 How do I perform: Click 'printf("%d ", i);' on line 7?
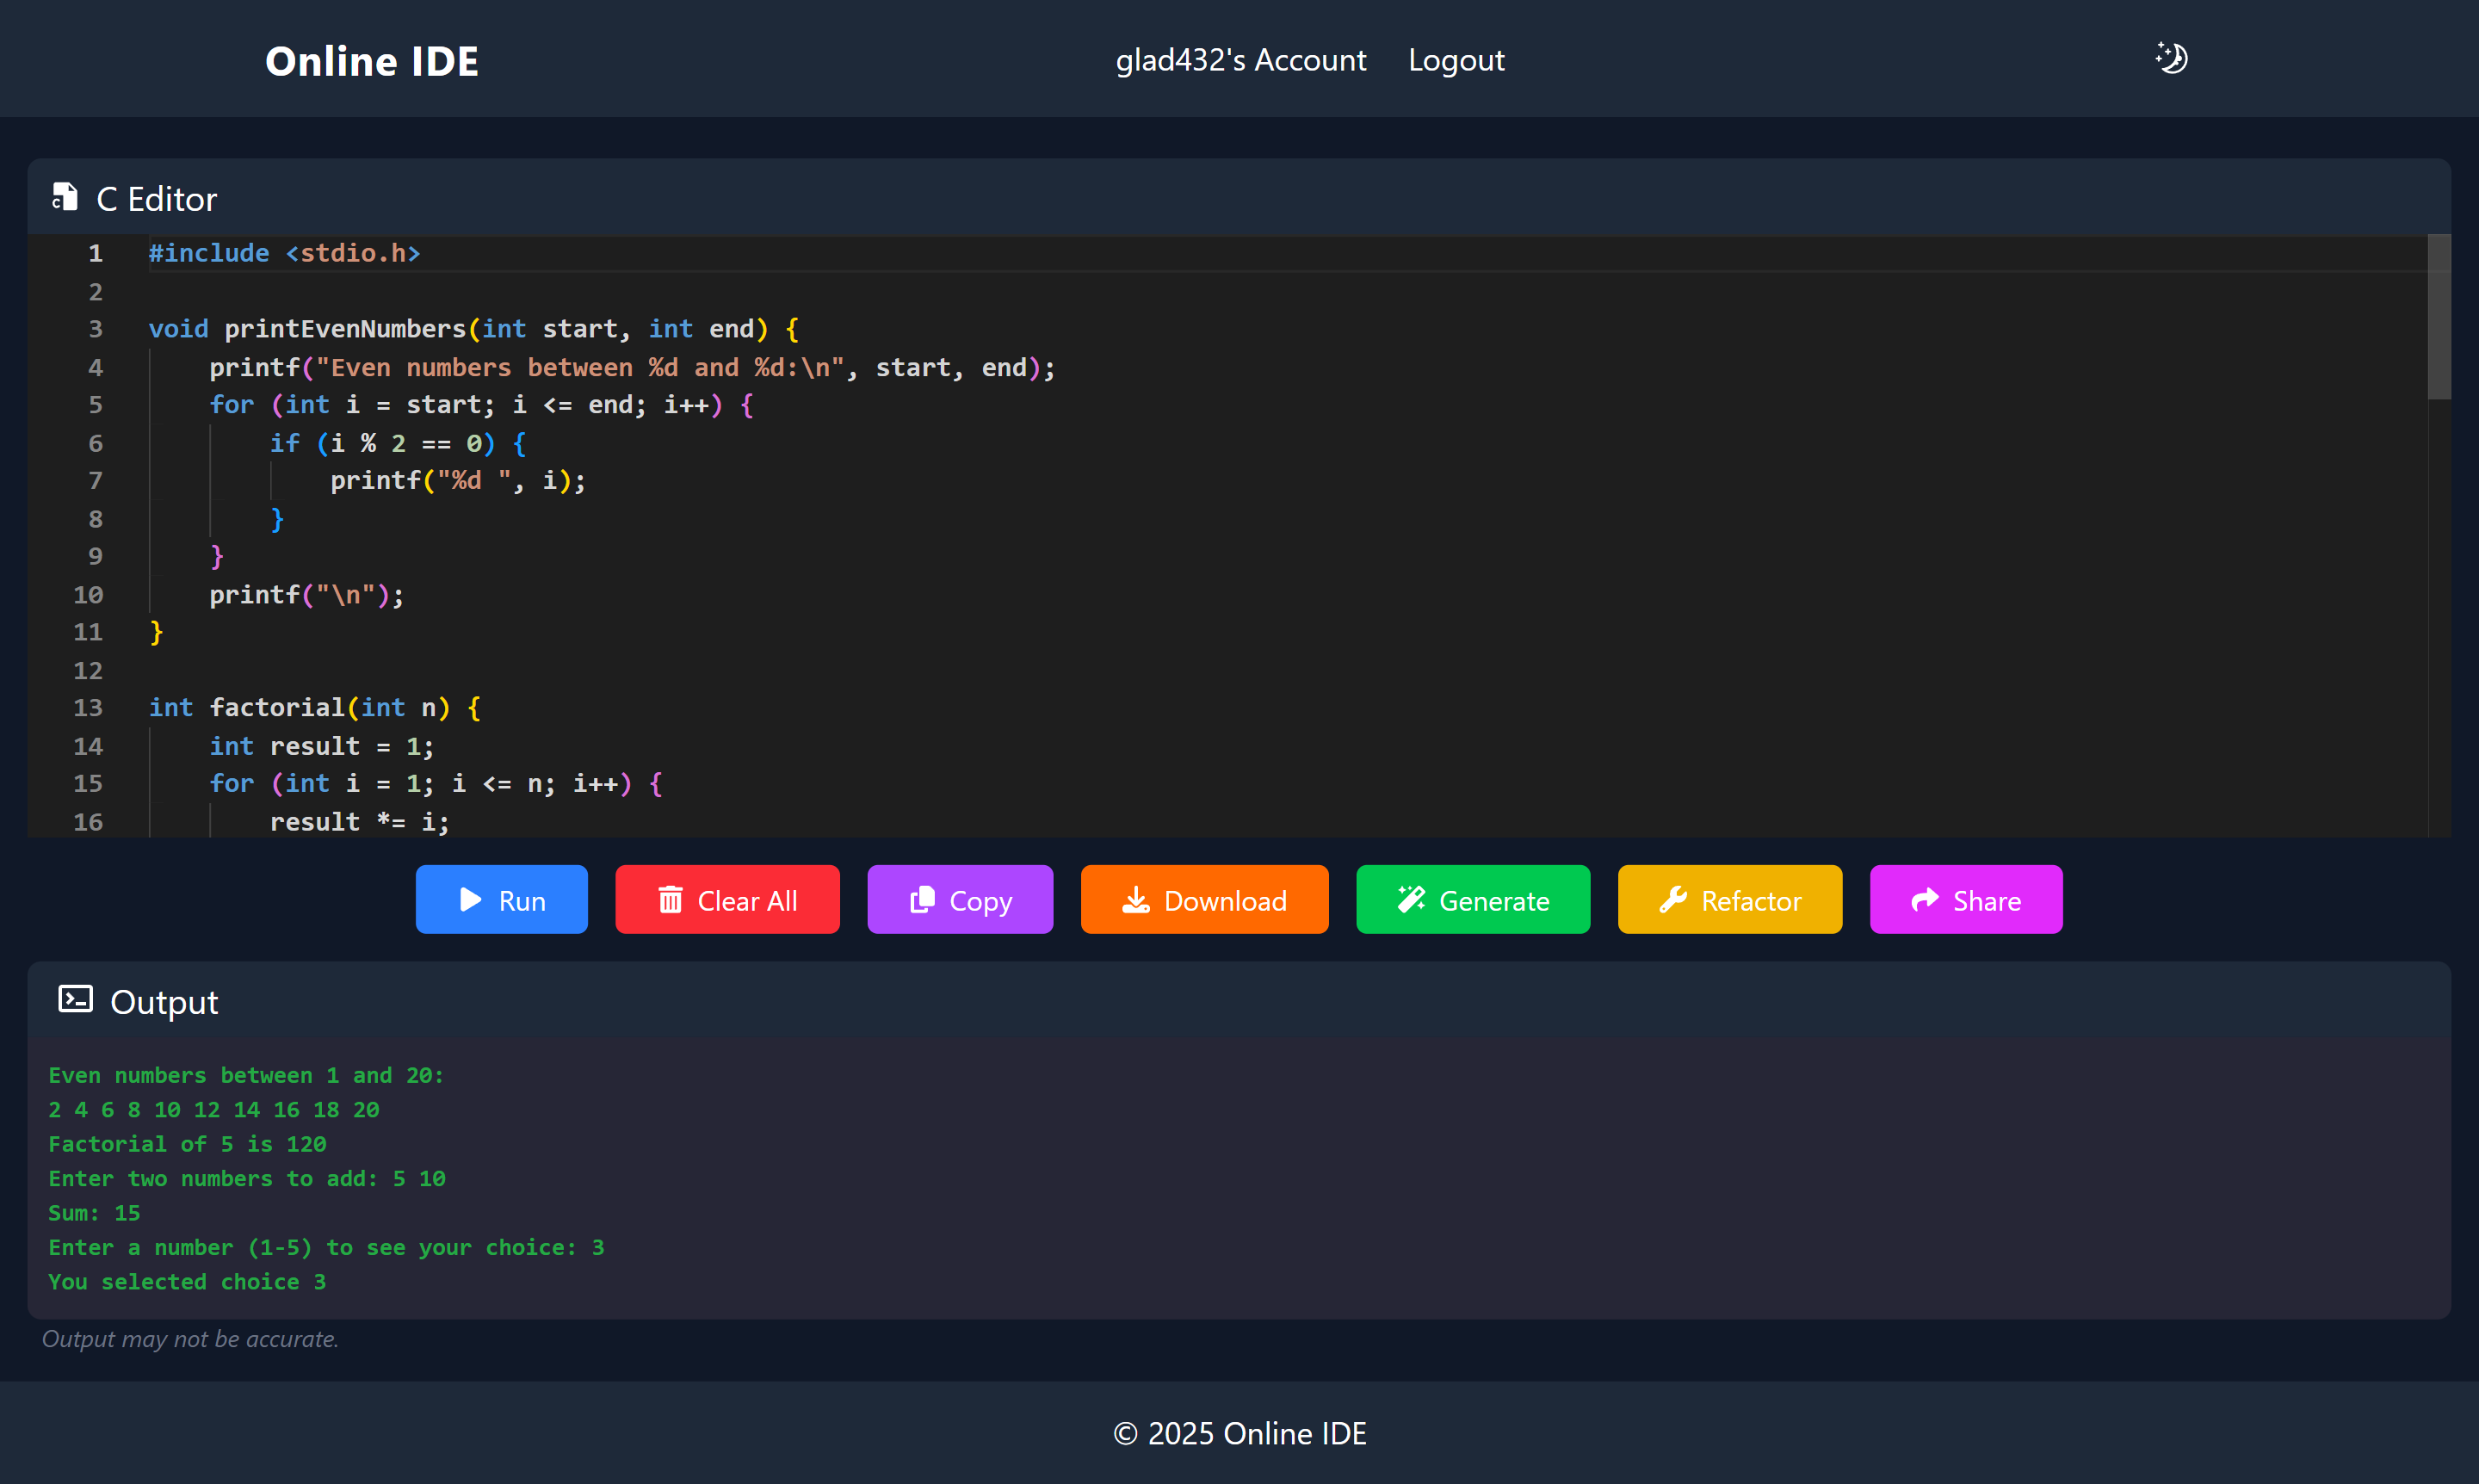click(x=458, y=481)
